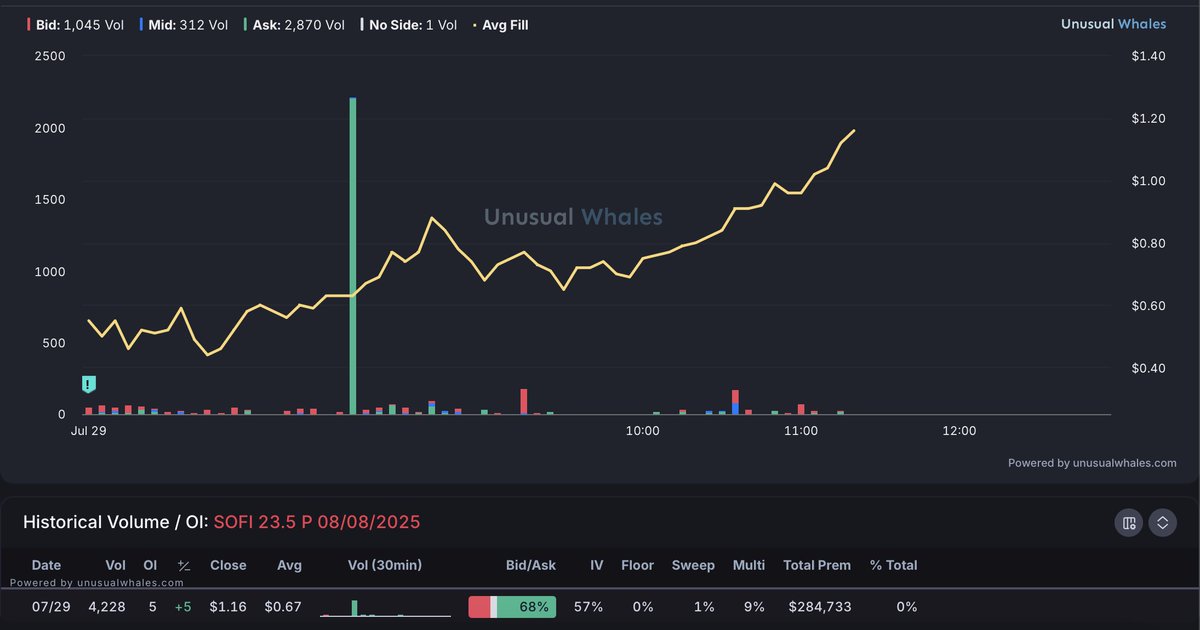Image resolution: width=1200 pixels, height=630 pixels.
Task: Click the tall green ask volume bar
Action: coord(353,255)
